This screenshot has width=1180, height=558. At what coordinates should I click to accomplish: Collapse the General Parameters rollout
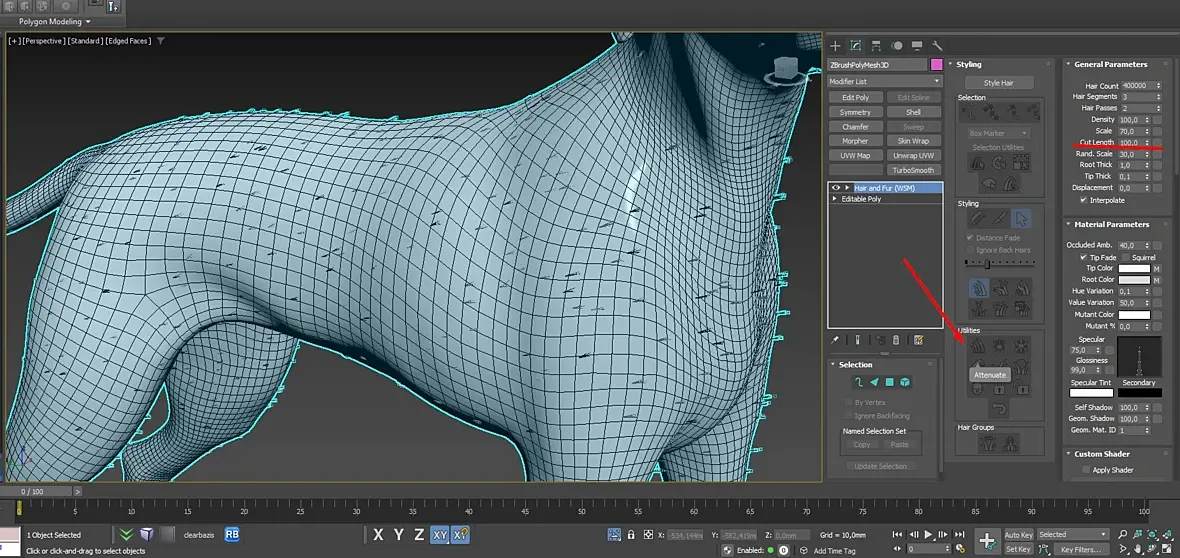click(x=1110, y=64)
